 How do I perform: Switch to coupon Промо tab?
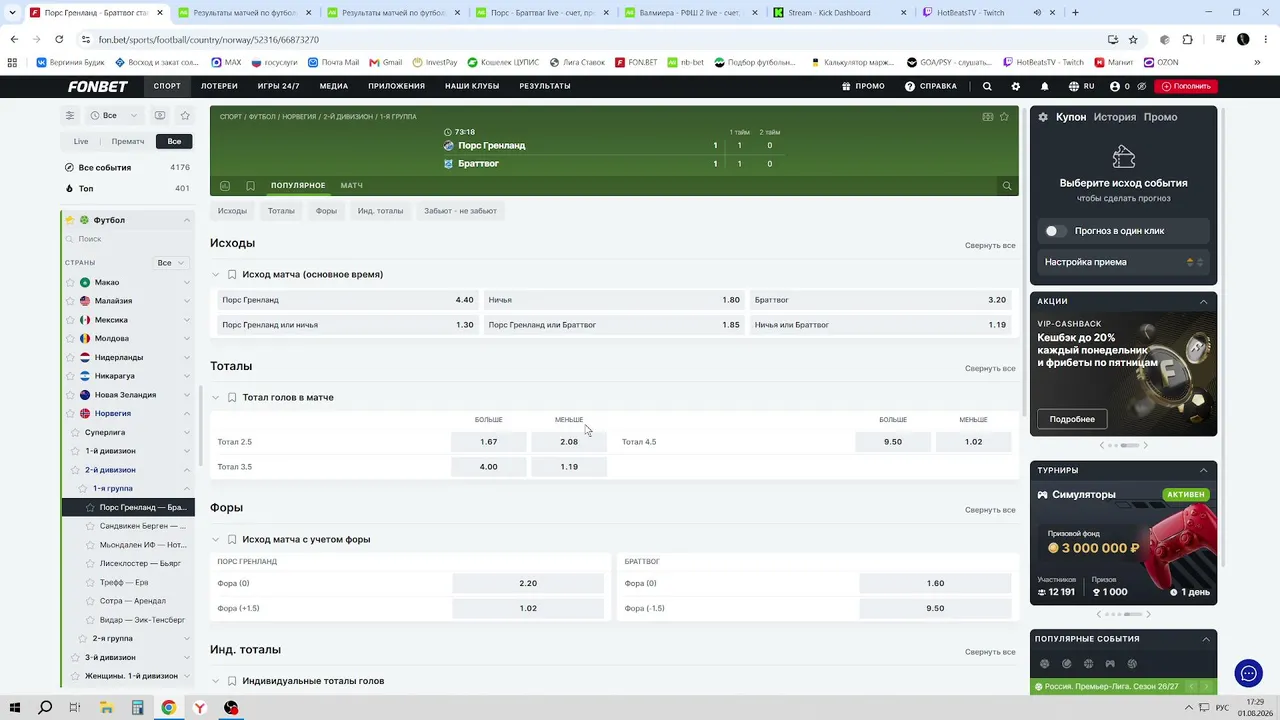1160,117
